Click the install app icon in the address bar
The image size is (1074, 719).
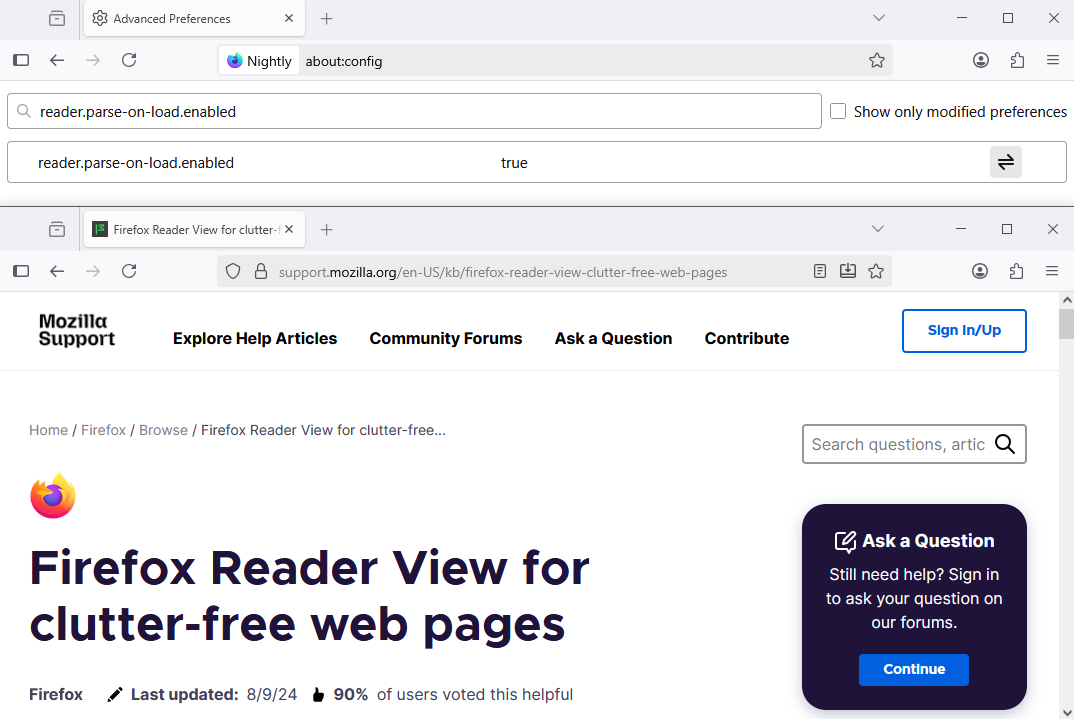point(848,271)
